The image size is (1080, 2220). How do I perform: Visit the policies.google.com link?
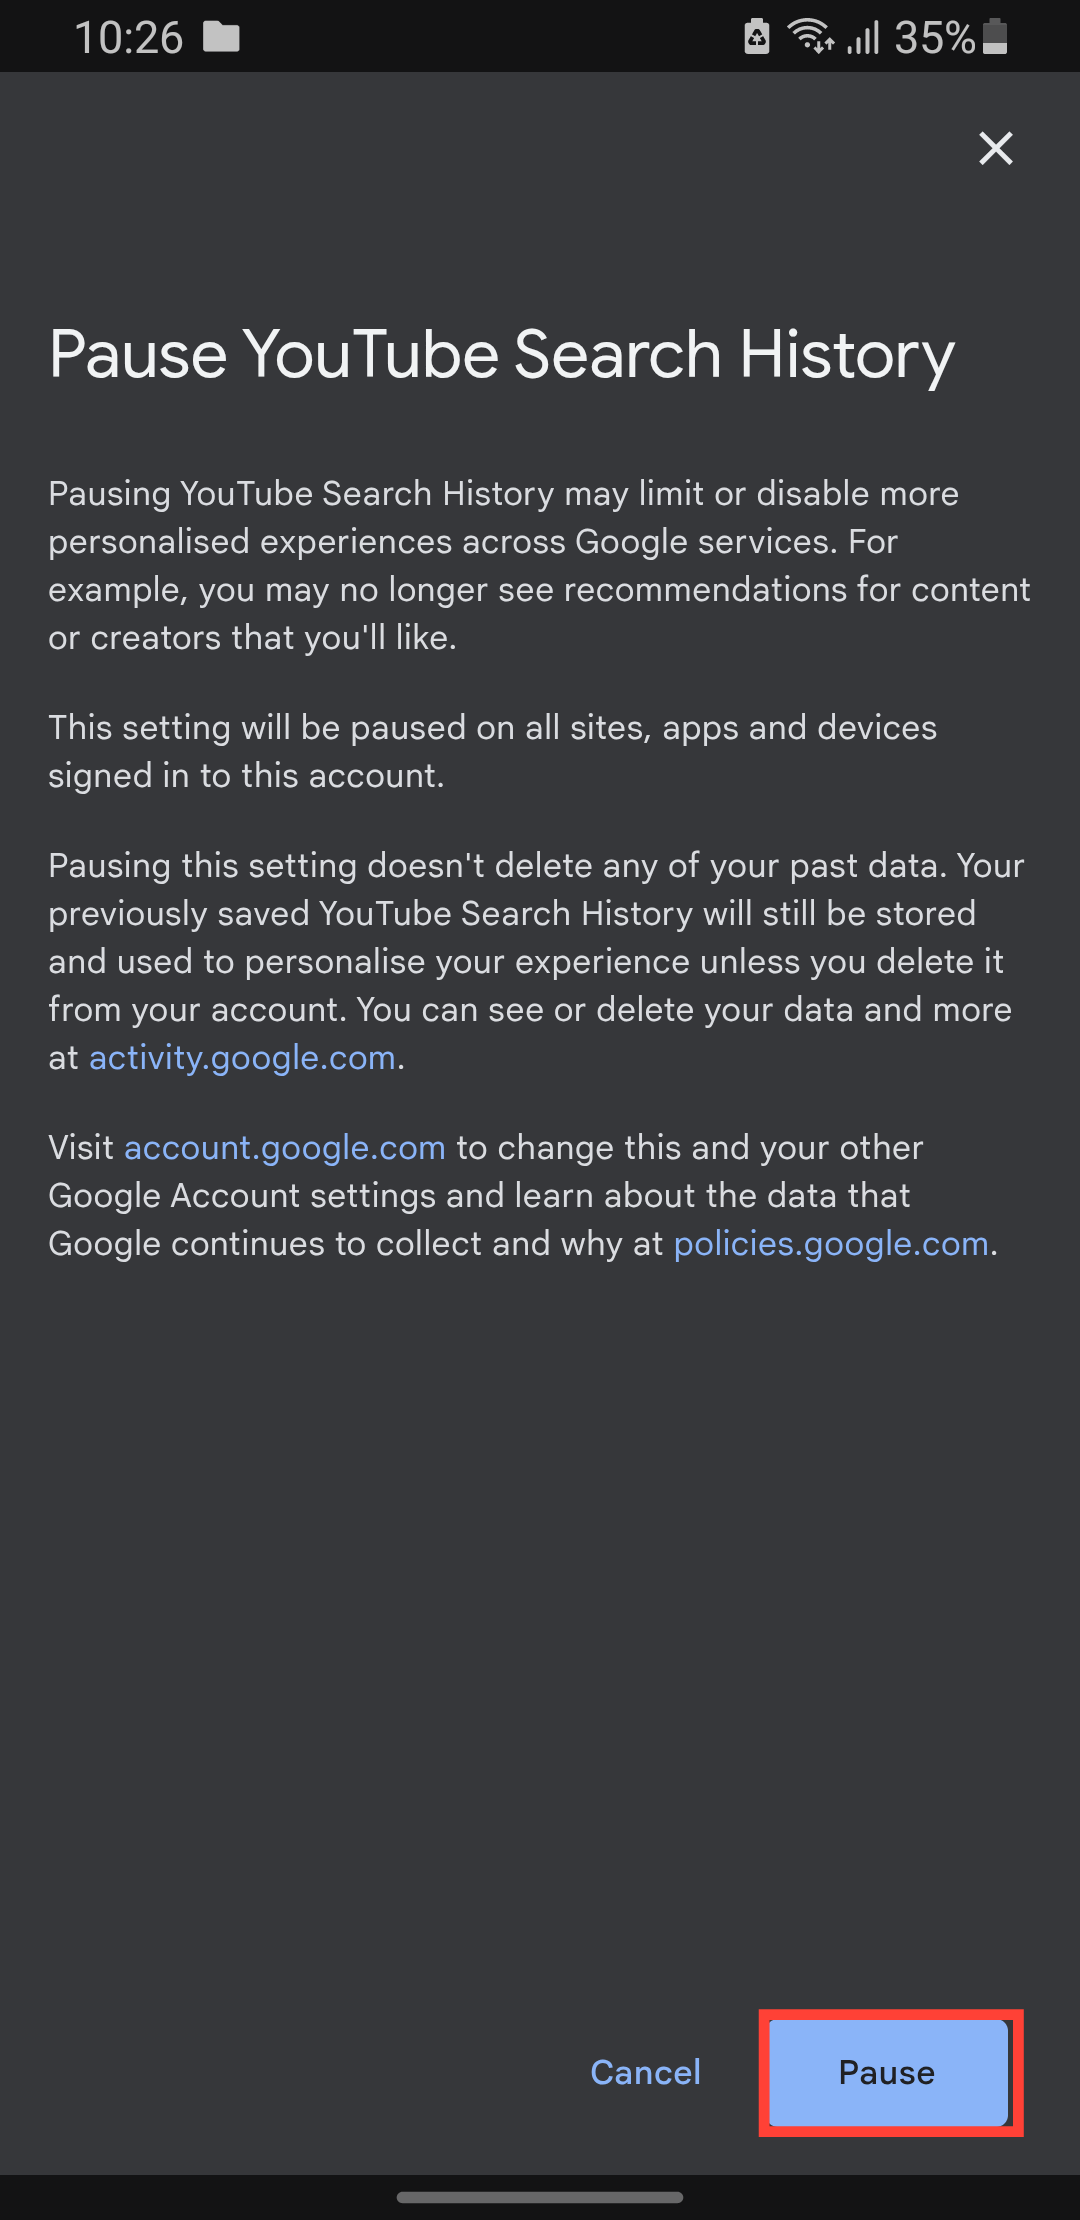pyautogui.click(x=831, y=1244)
